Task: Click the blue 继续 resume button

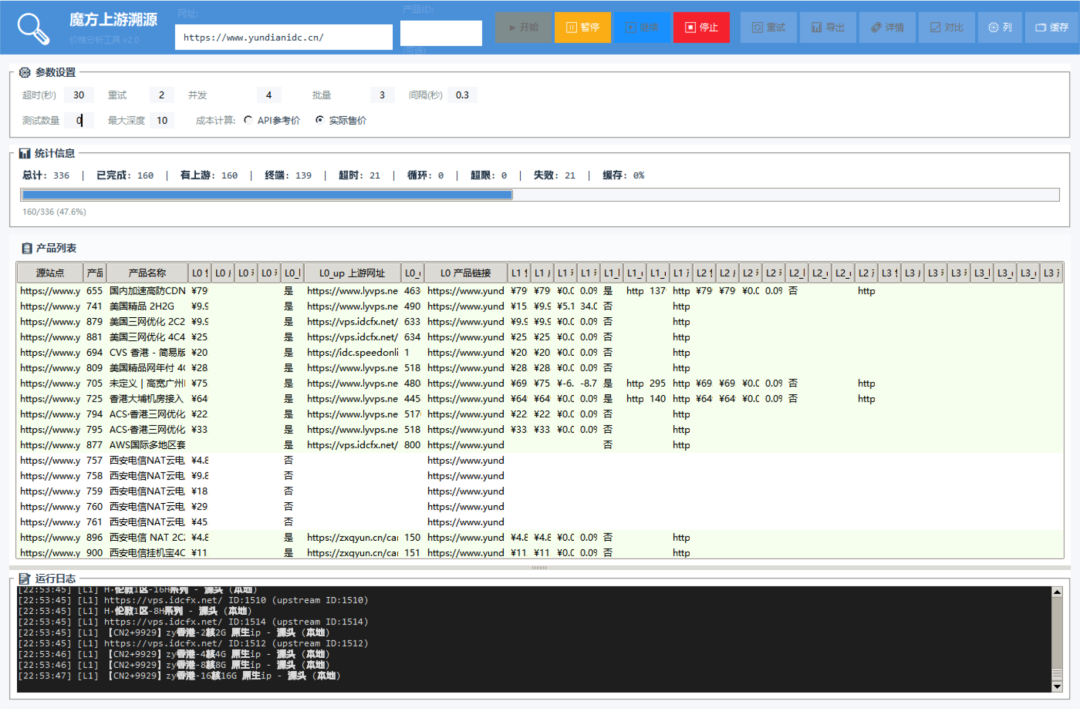Action: (642, 28)
